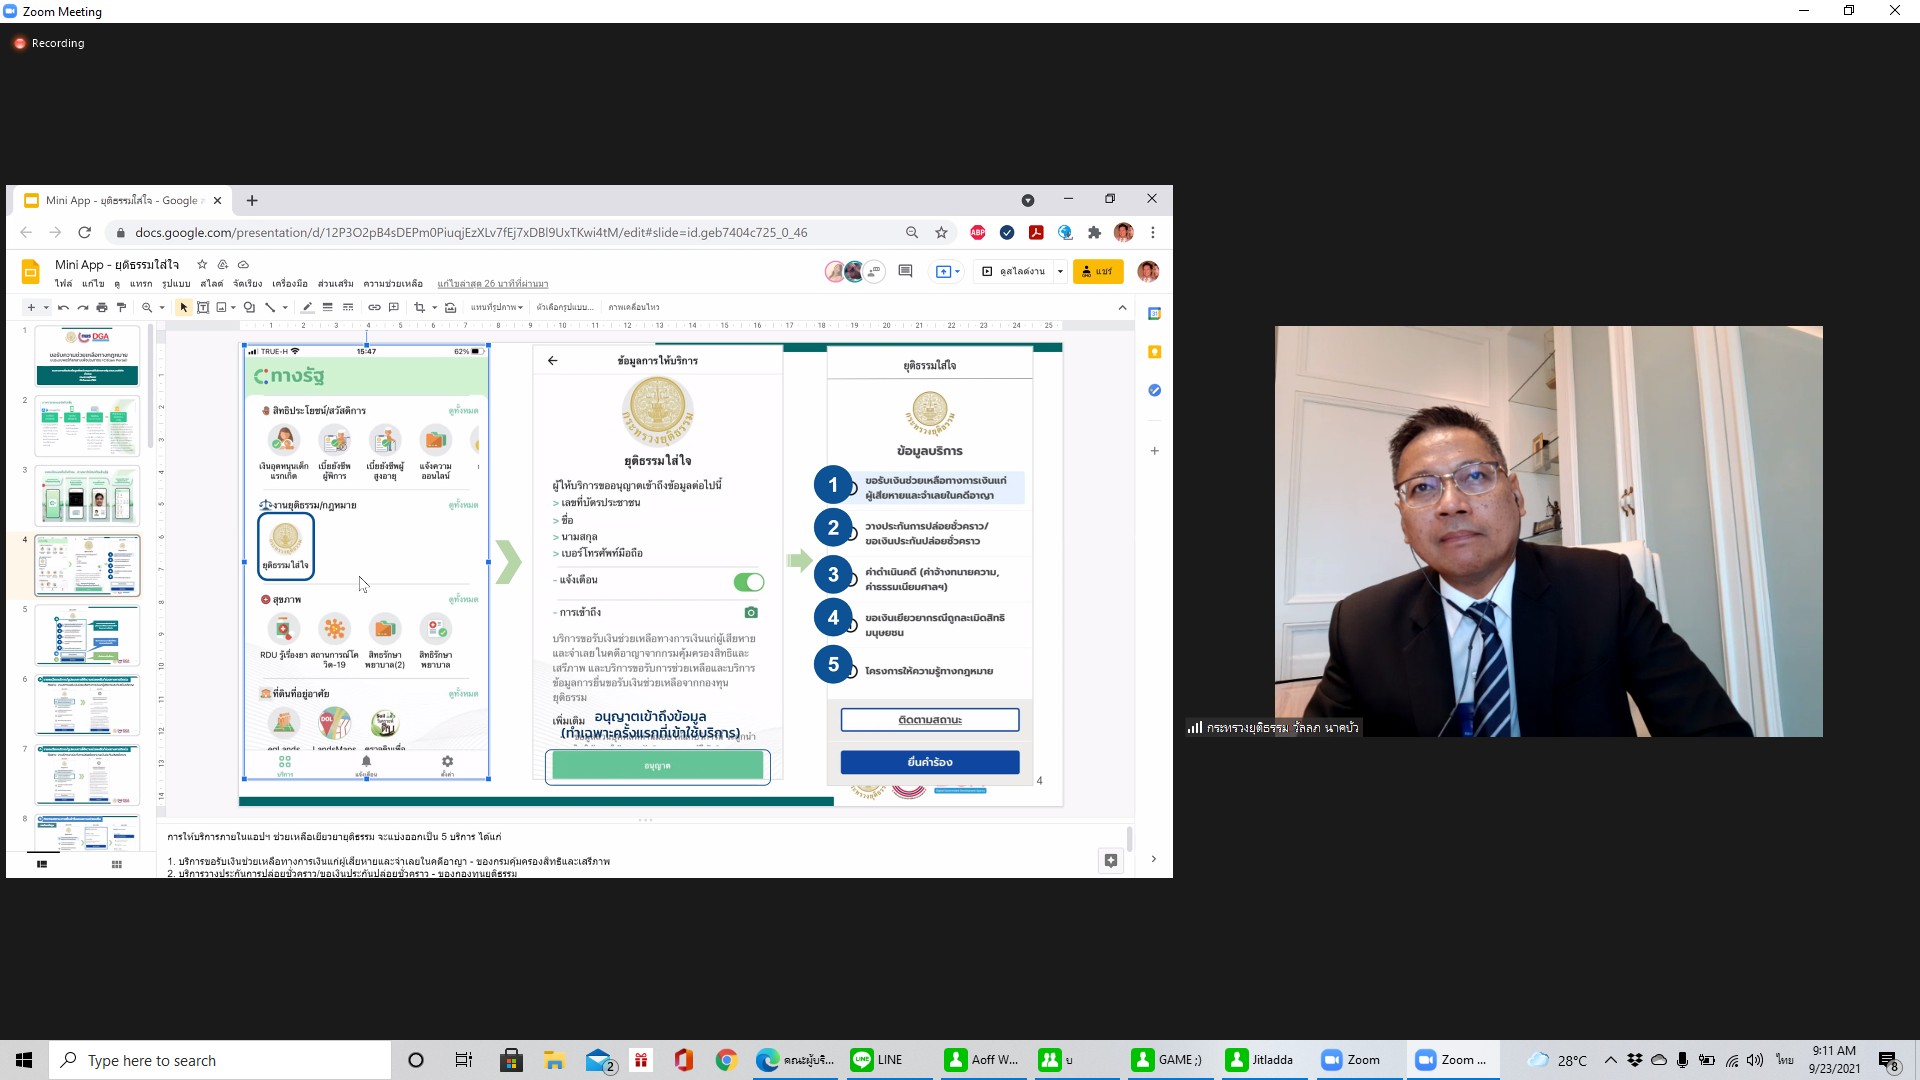Open Google Keep side panel icon
Viewport: 1920px width, 1080px height.
1154,352
